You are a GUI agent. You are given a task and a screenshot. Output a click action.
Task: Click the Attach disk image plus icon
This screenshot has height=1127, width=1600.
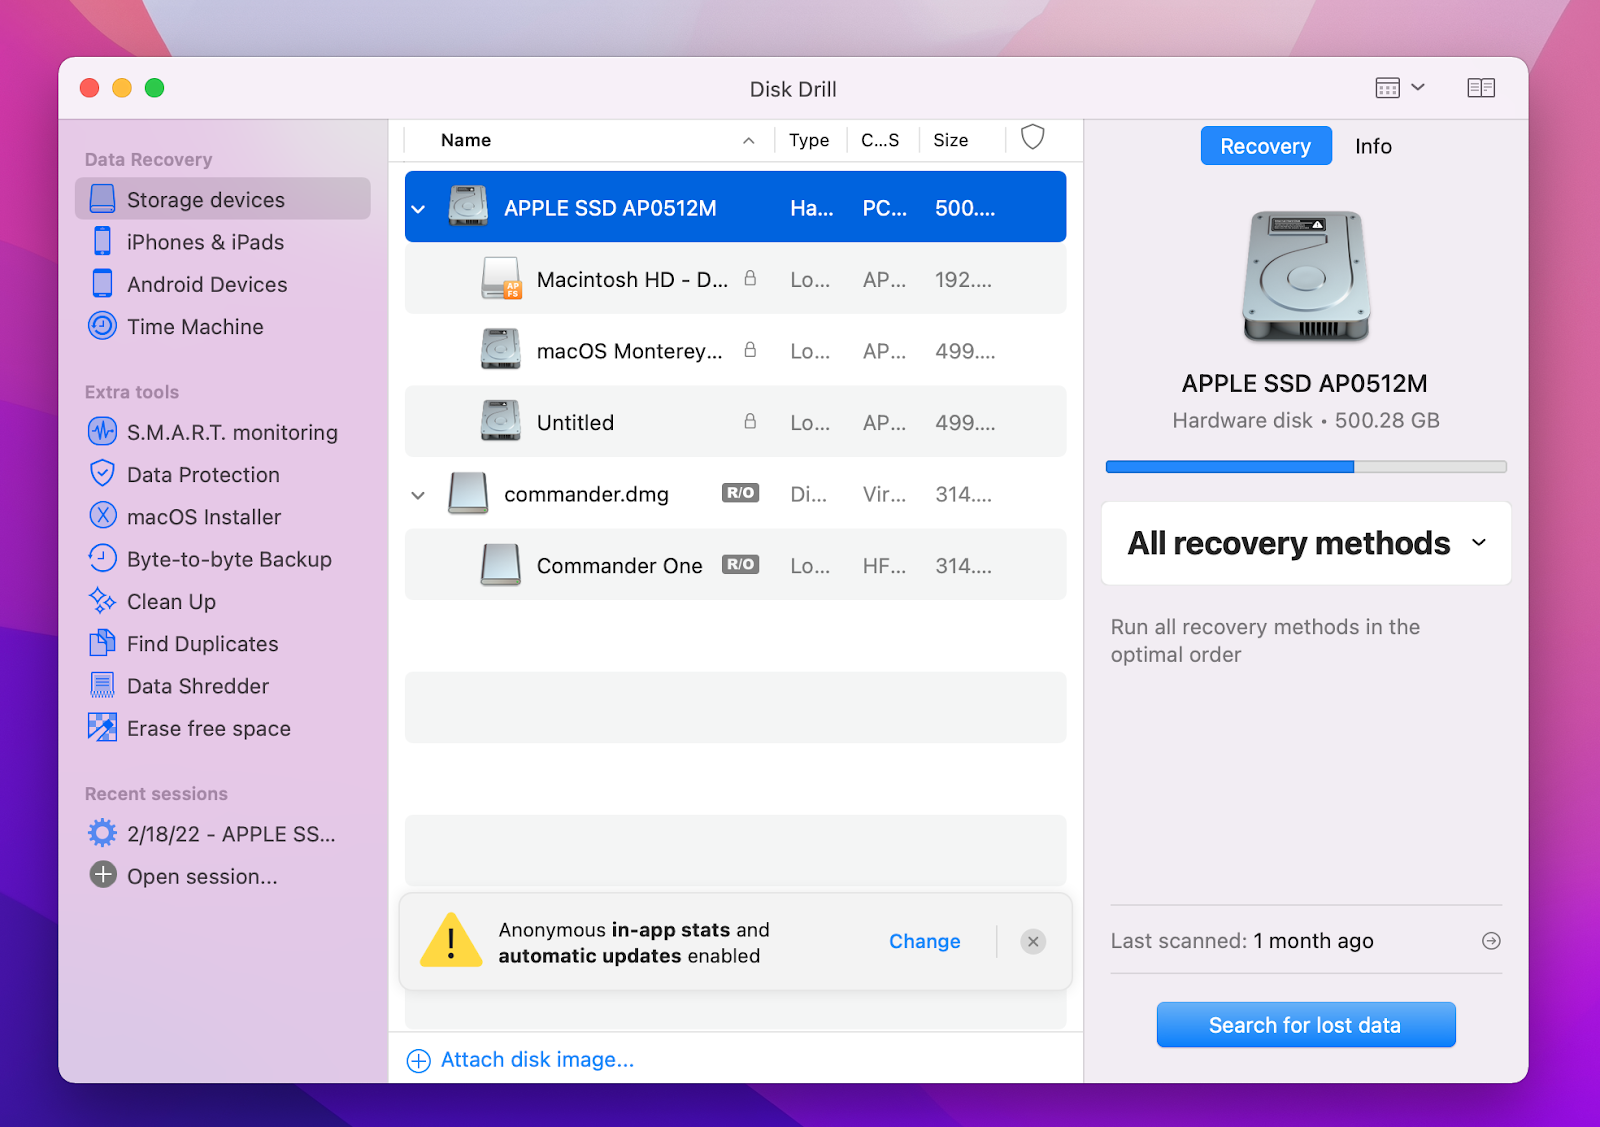[x=419, y=1060]
